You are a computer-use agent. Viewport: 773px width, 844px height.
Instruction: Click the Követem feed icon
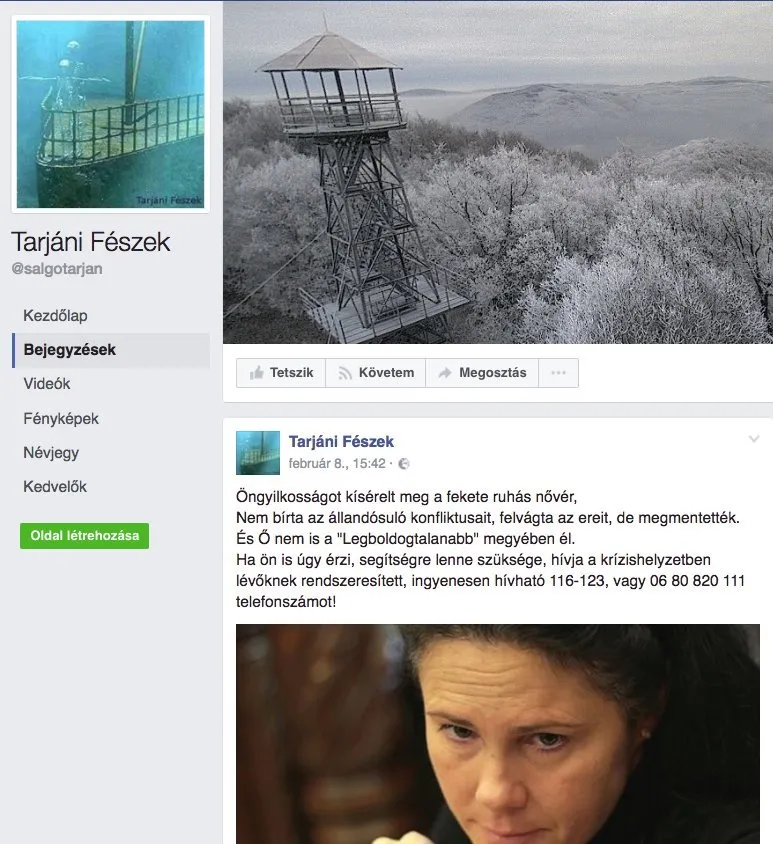point(345,372)
